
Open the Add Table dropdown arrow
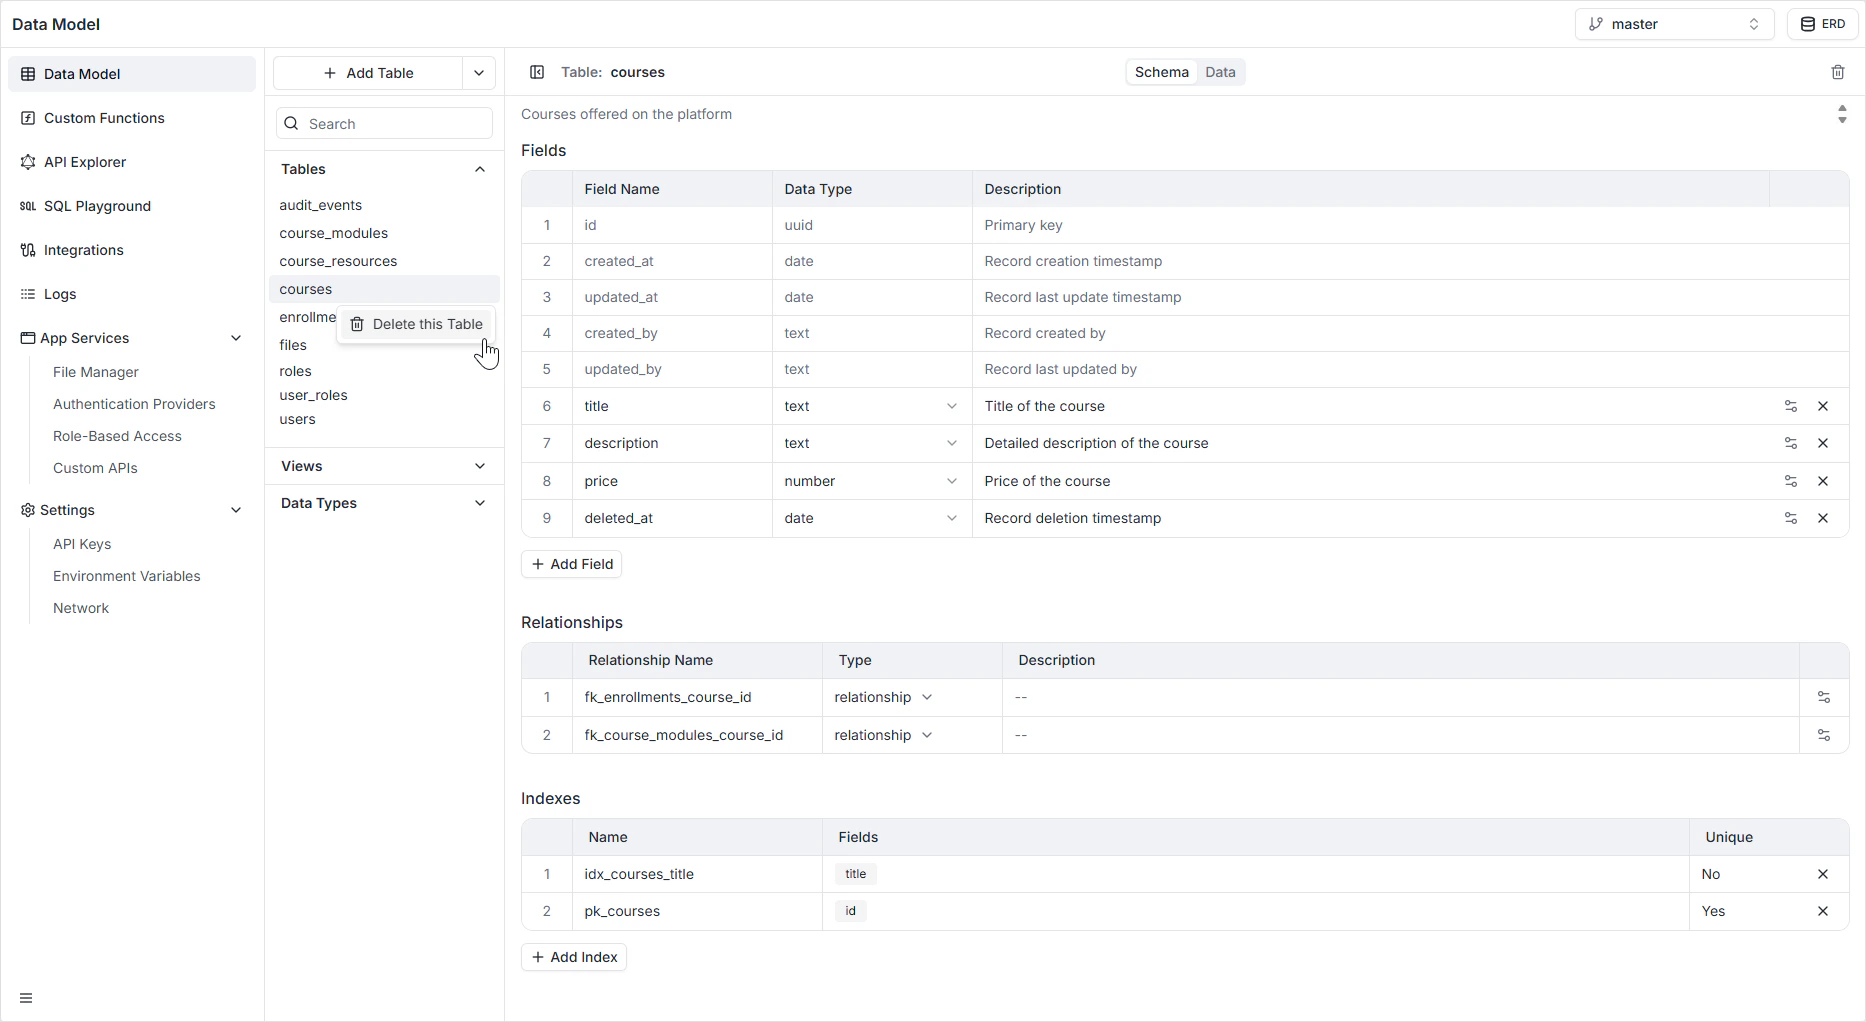479,73
